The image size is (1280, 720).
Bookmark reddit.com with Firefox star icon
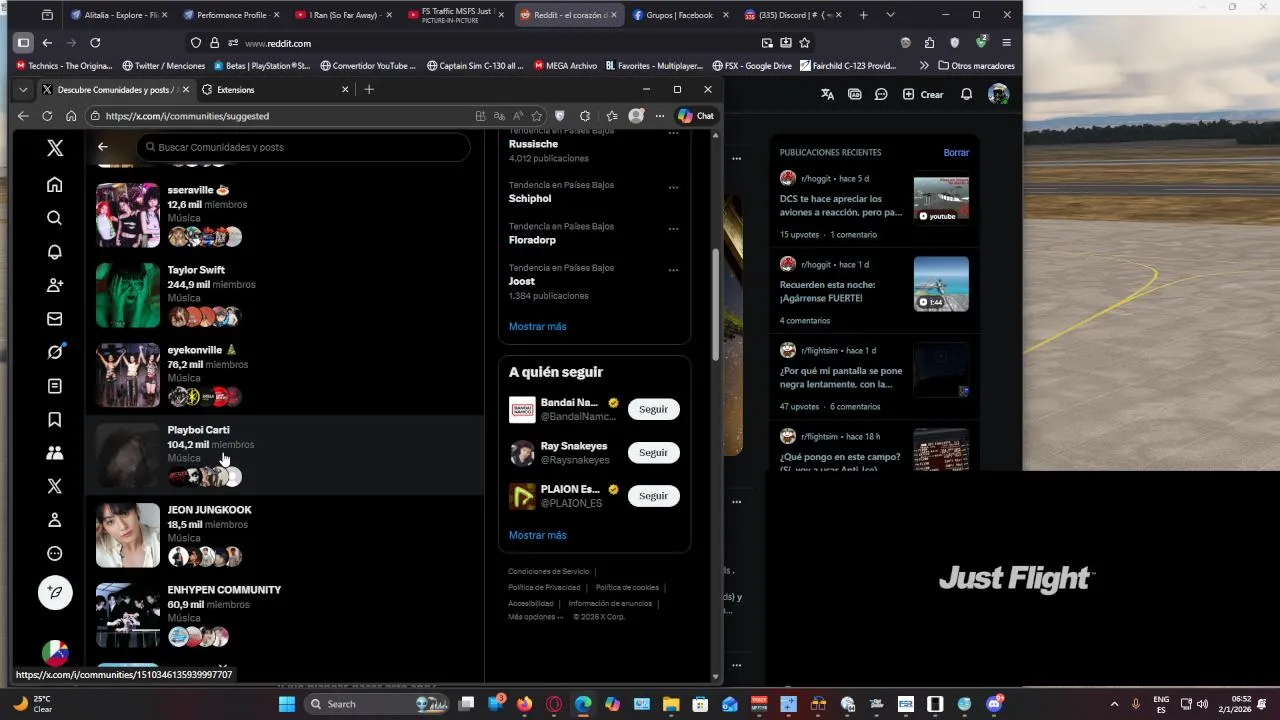805,43
